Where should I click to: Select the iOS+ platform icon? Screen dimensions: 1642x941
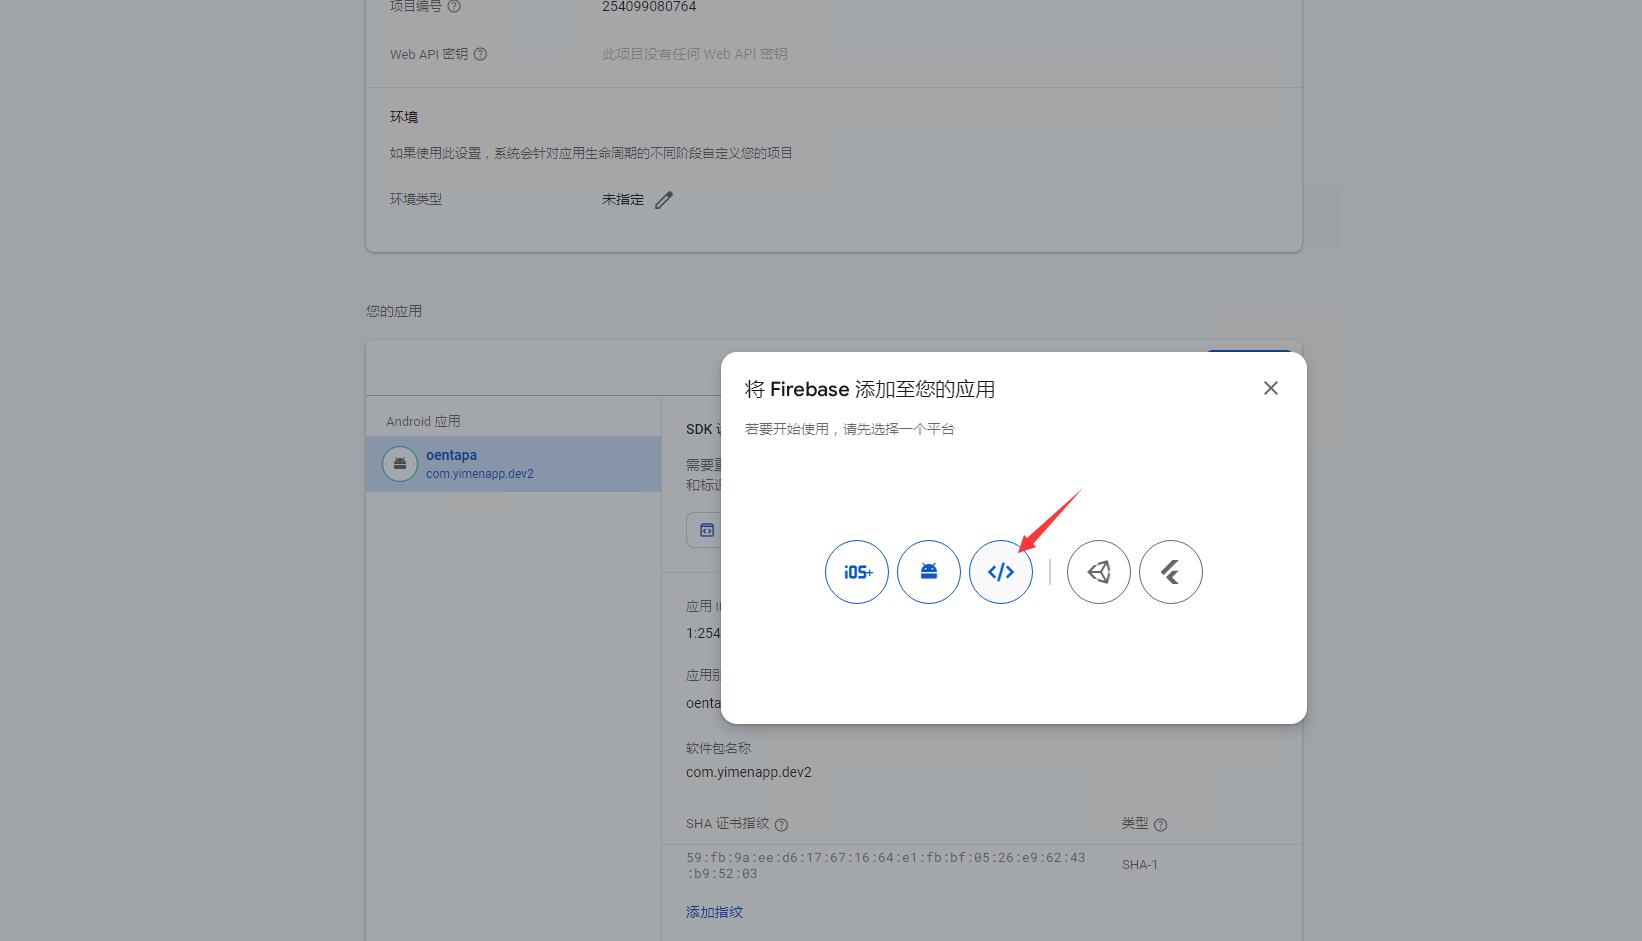[x=857, y=572]
